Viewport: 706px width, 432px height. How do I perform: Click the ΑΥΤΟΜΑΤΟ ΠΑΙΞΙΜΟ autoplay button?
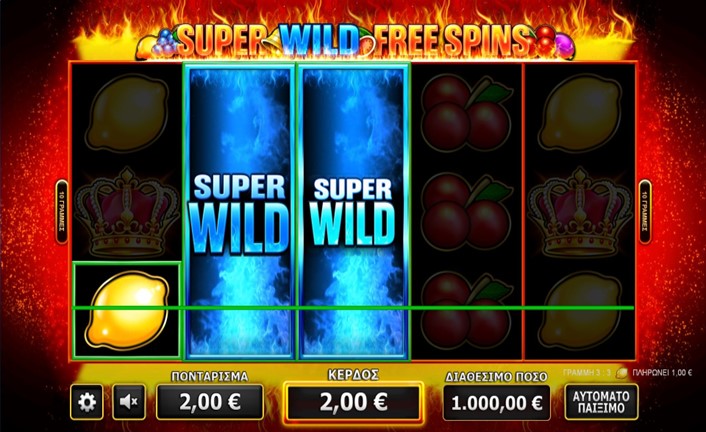coord(601,402)
